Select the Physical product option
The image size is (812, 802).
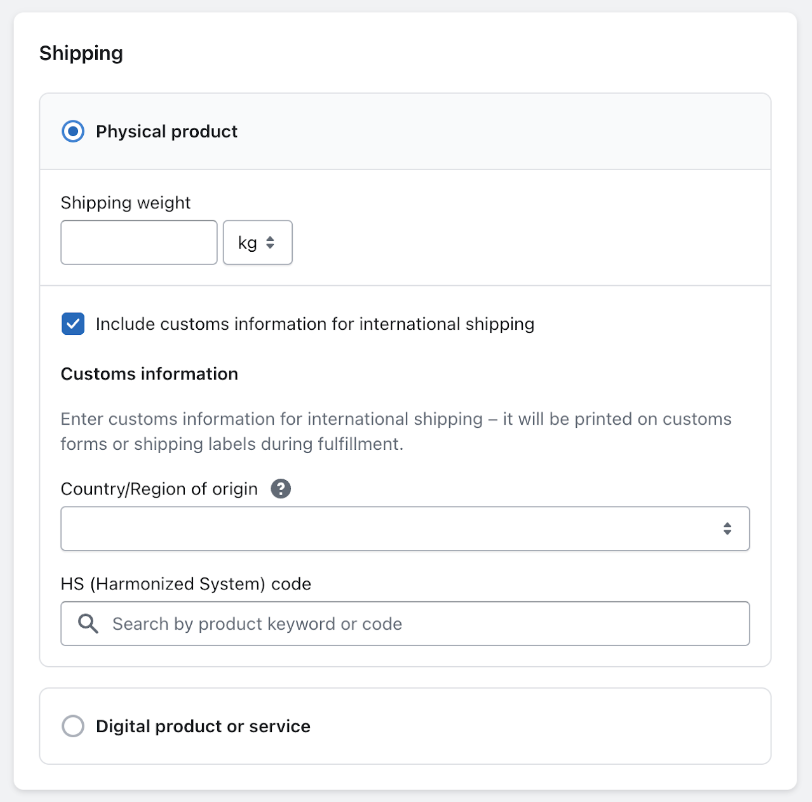click(x=72, y=131)
